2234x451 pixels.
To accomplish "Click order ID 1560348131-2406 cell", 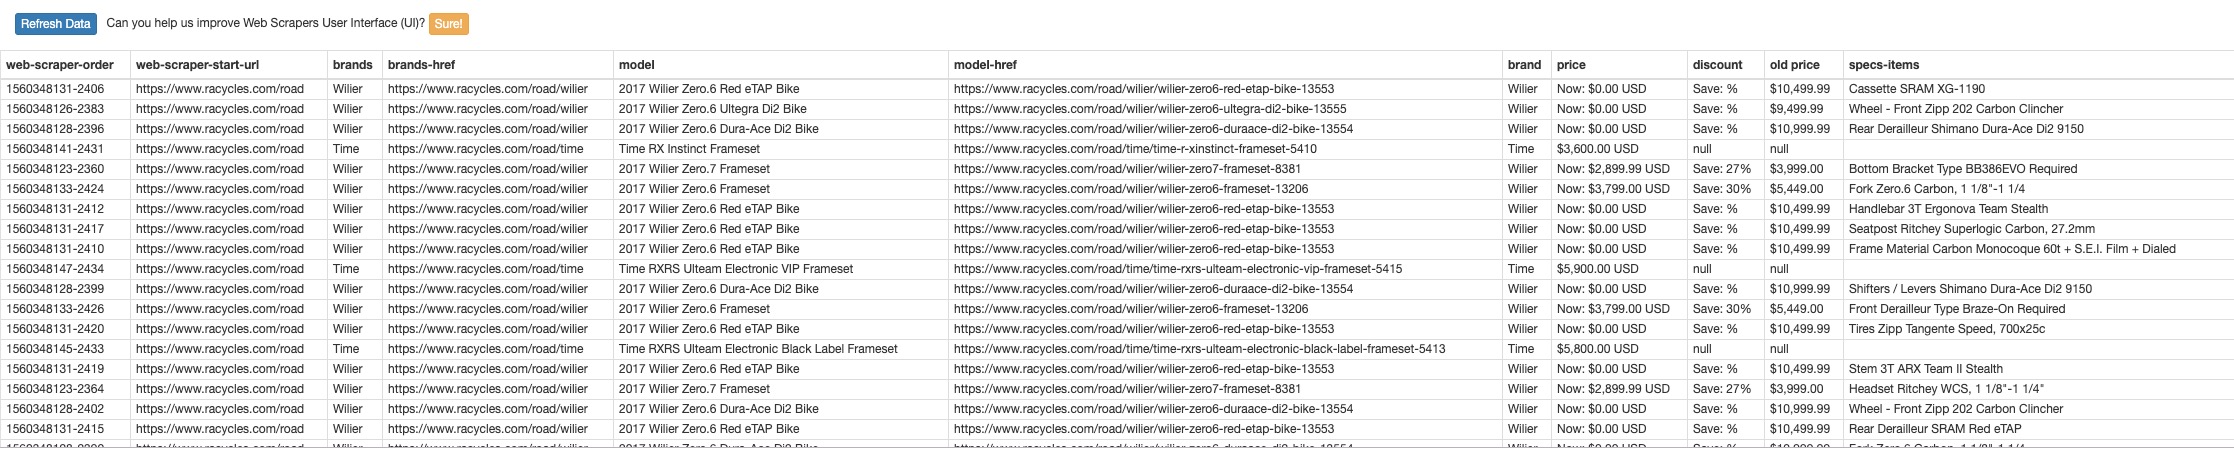I will (x=55, y=89).
